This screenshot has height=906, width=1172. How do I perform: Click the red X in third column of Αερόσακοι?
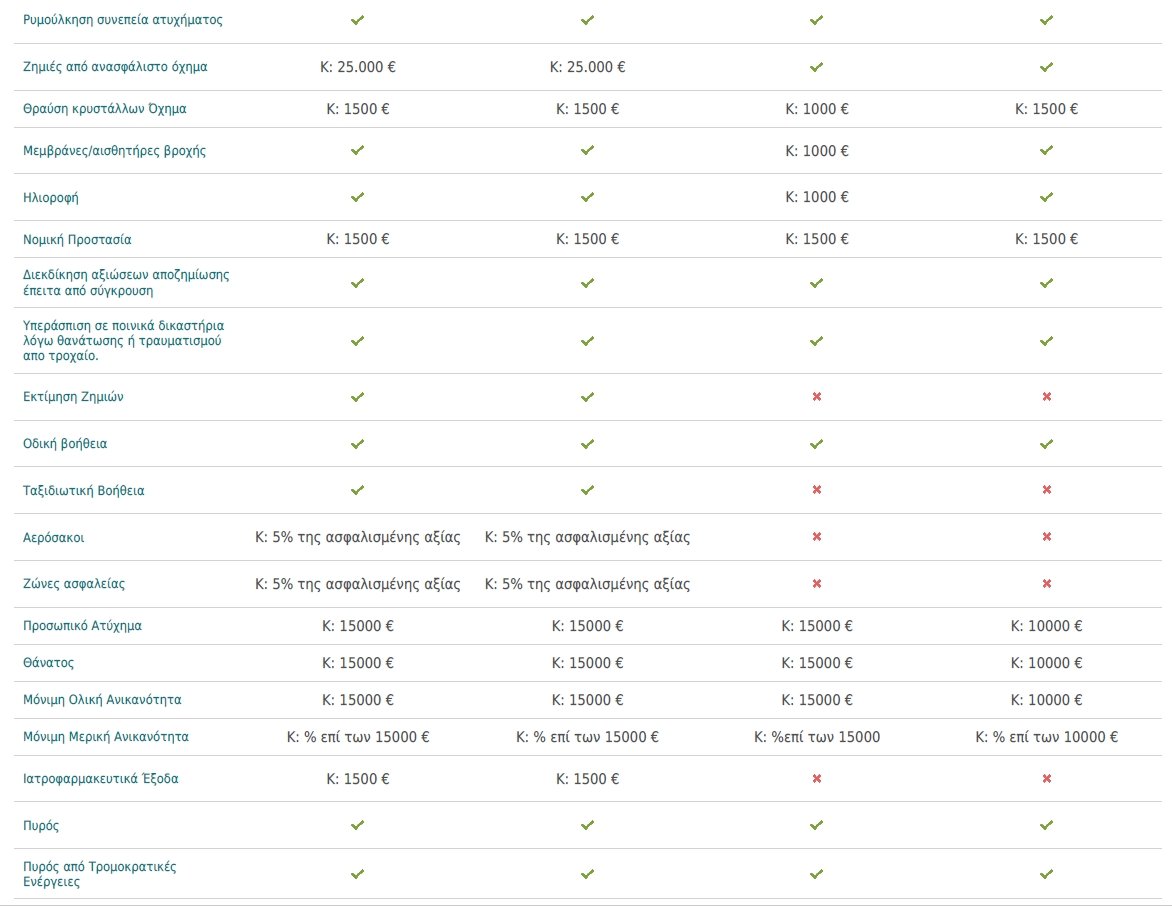coord(816,537)
